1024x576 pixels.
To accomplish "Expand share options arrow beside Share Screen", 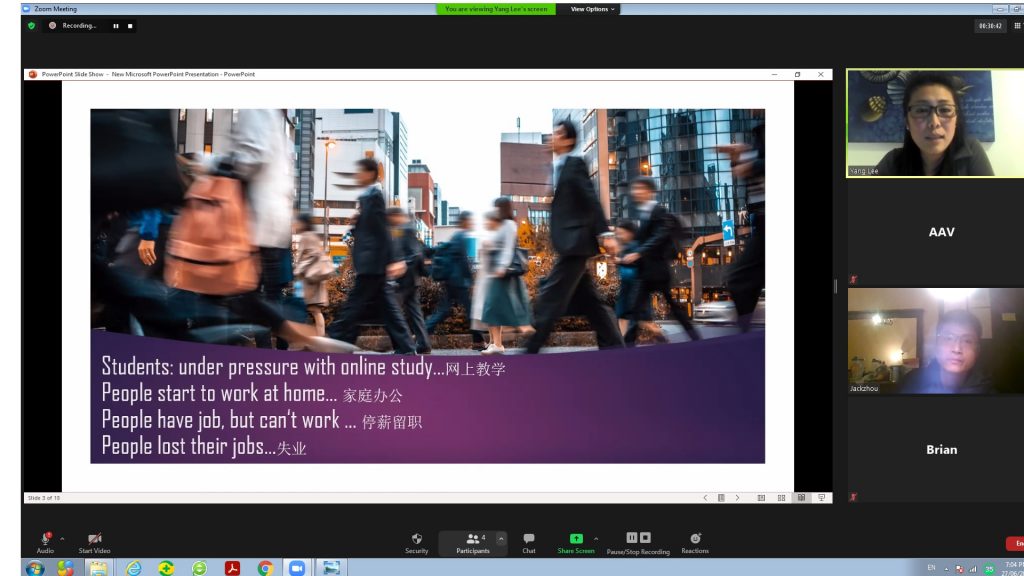I will 596,538.
